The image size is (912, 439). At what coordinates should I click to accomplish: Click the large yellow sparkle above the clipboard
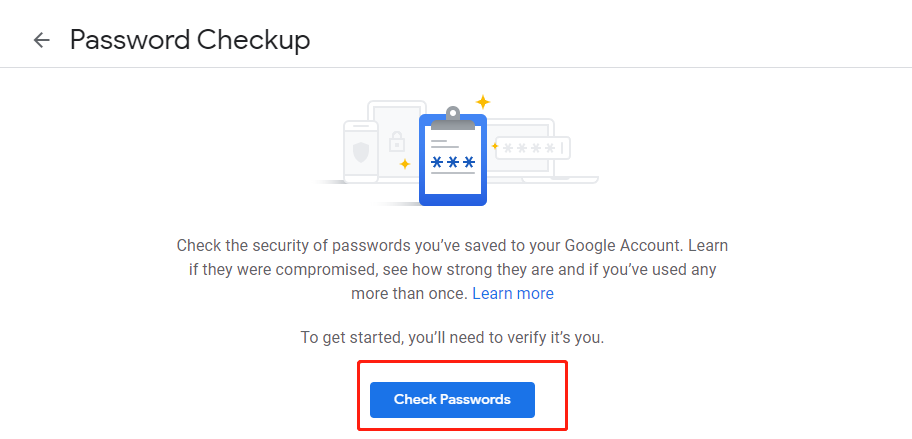(483, 102)
